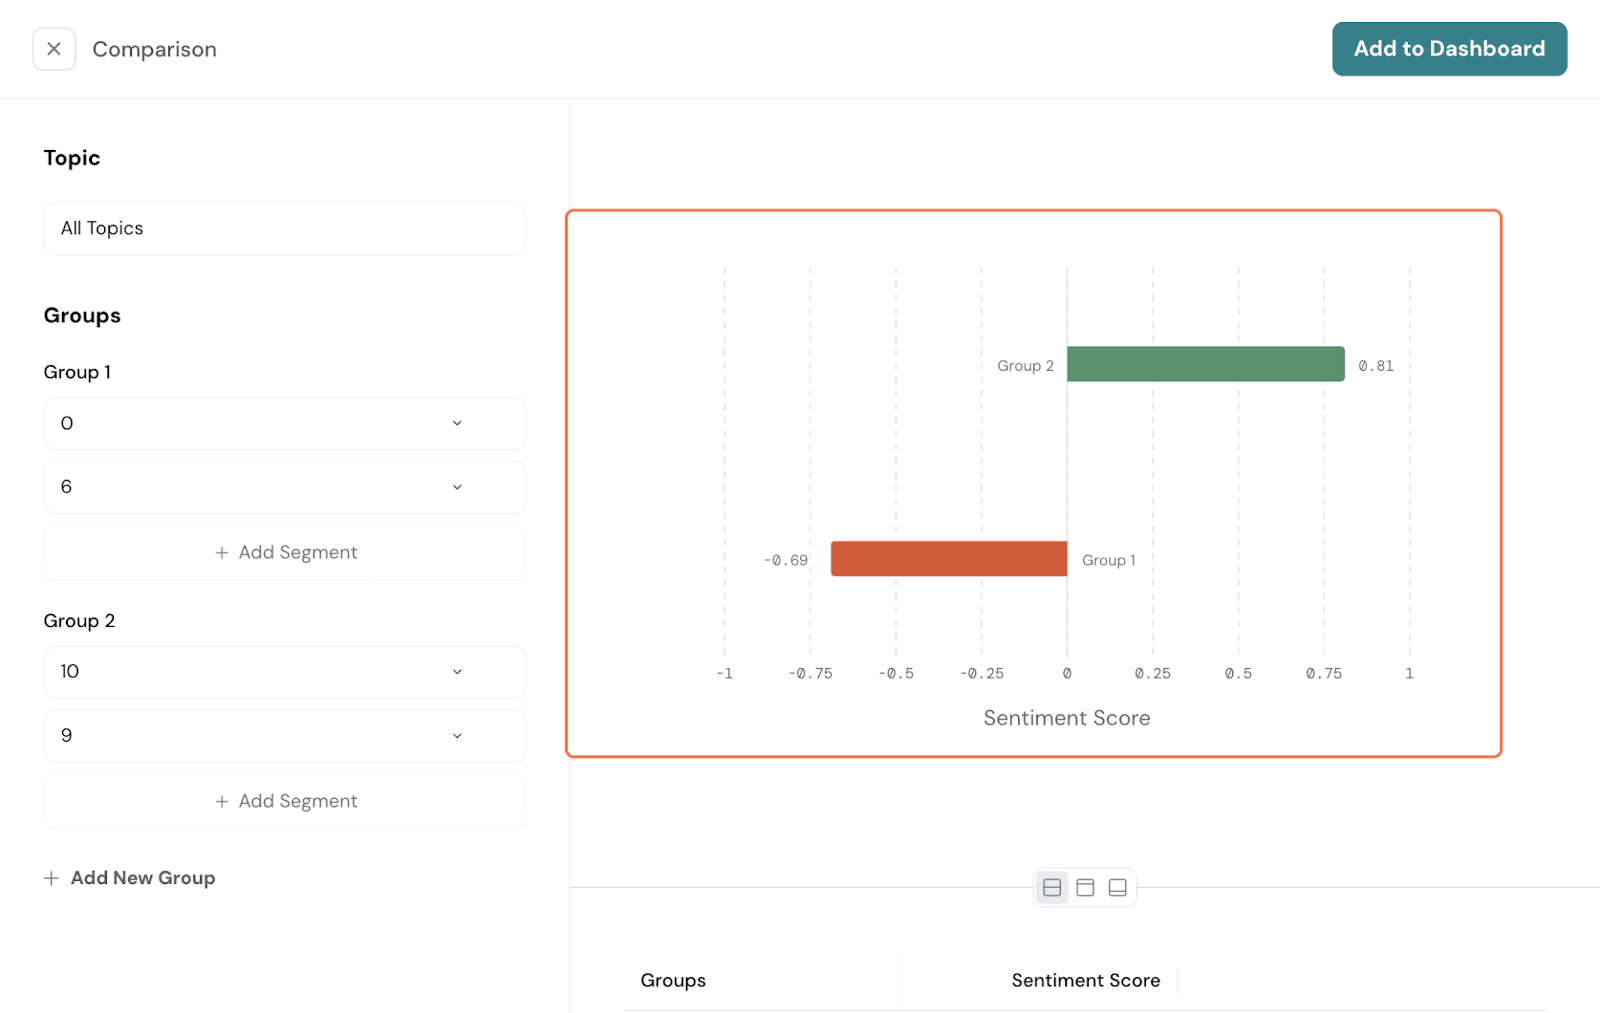The image size is (1600, 1013).
Task: Click the plus icon in Group 1's Add Segment
Action: [x=222, y=553]
